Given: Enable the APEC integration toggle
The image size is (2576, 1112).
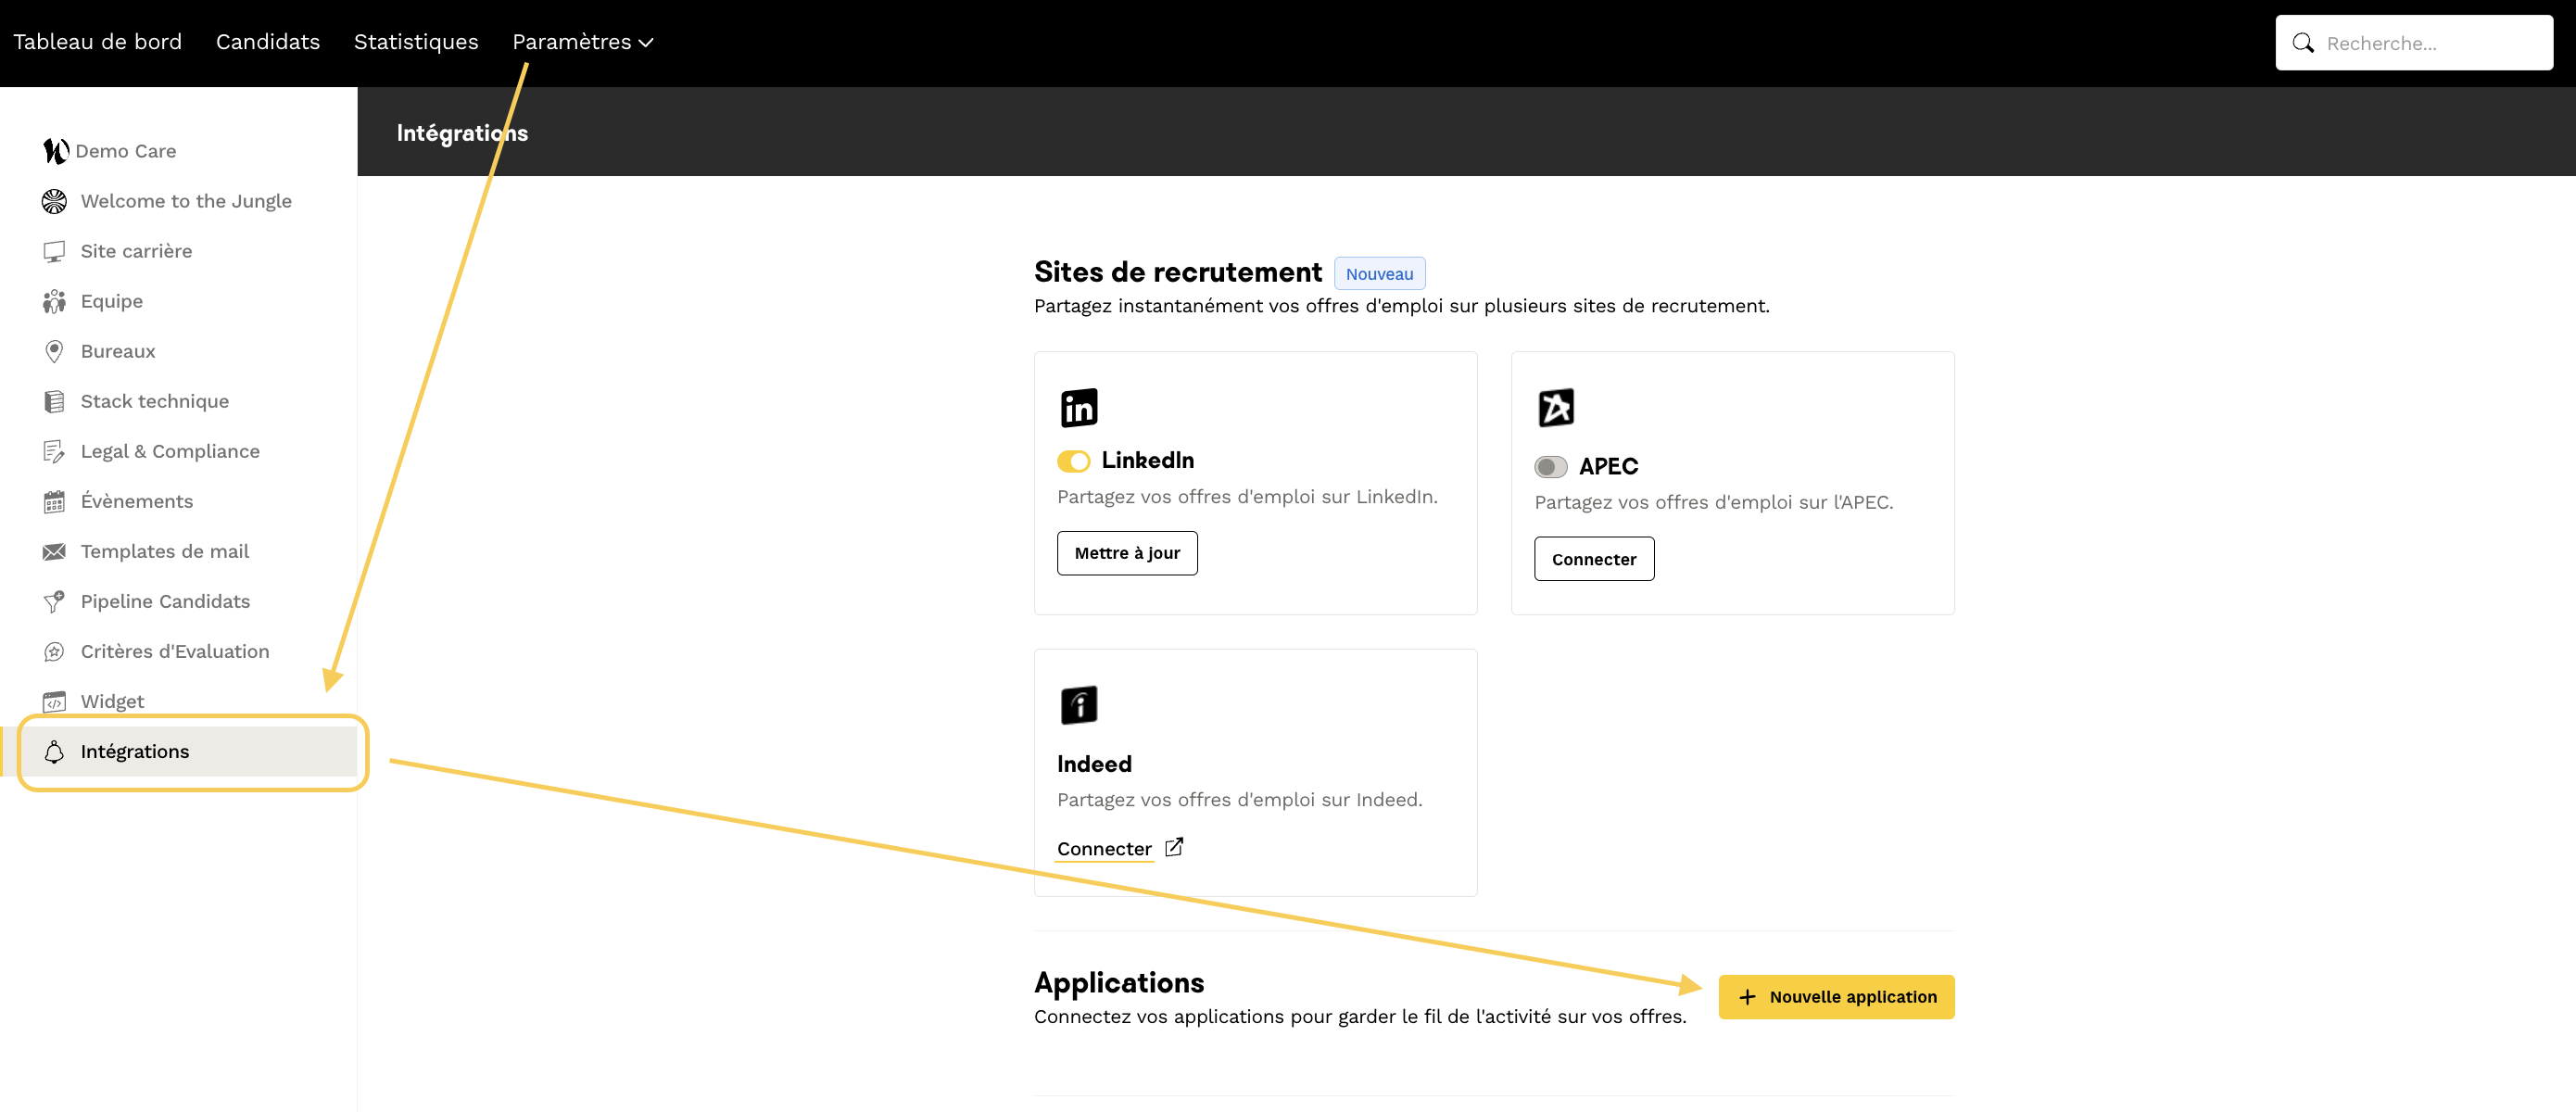Looking at the screenshot, I should pos(1550,467).
